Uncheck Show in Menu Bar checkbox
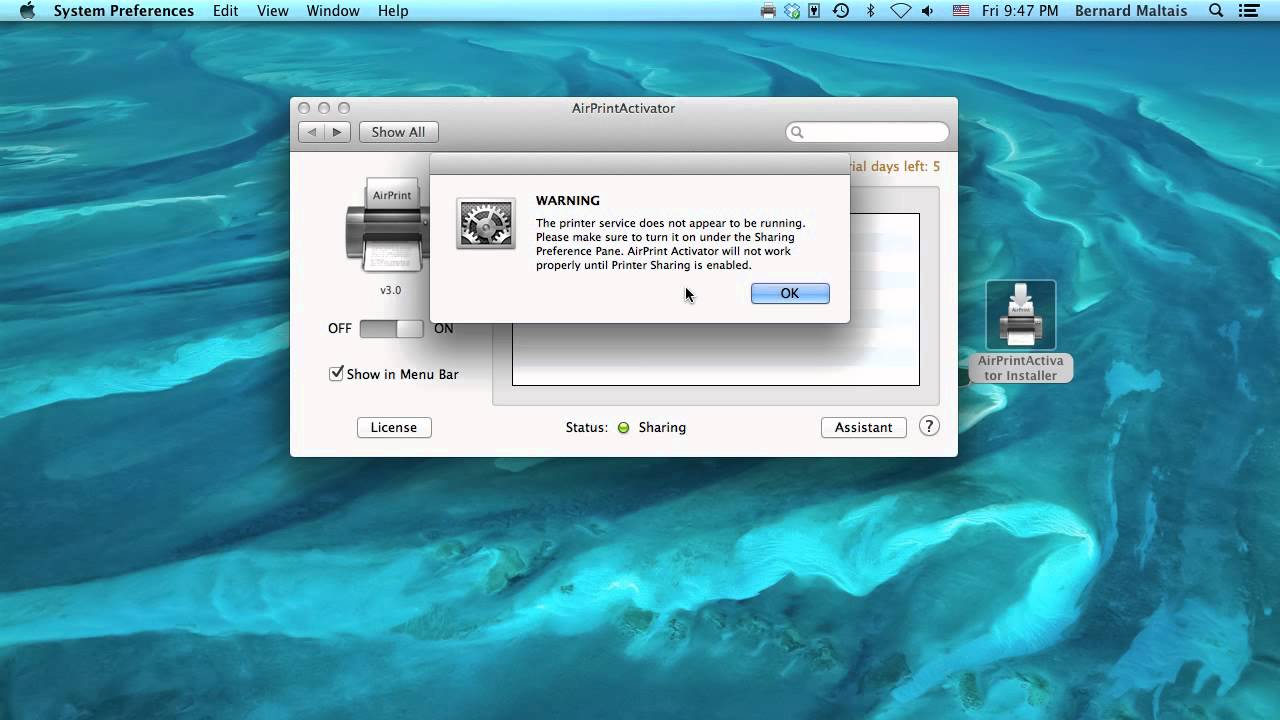The width and height of the screenshot is (1280, 720). (337, 373)
